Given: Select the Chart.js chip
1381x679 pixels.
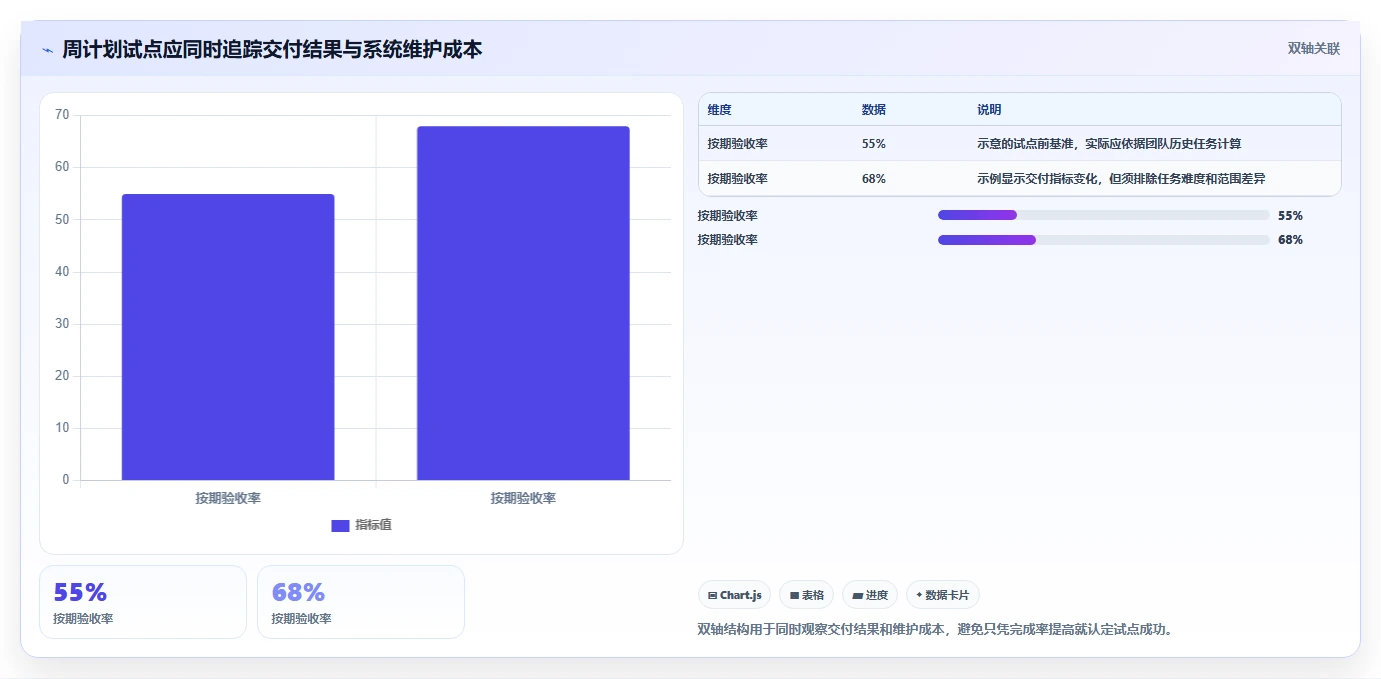Looking at the screenshot, I should click(734, 595).
